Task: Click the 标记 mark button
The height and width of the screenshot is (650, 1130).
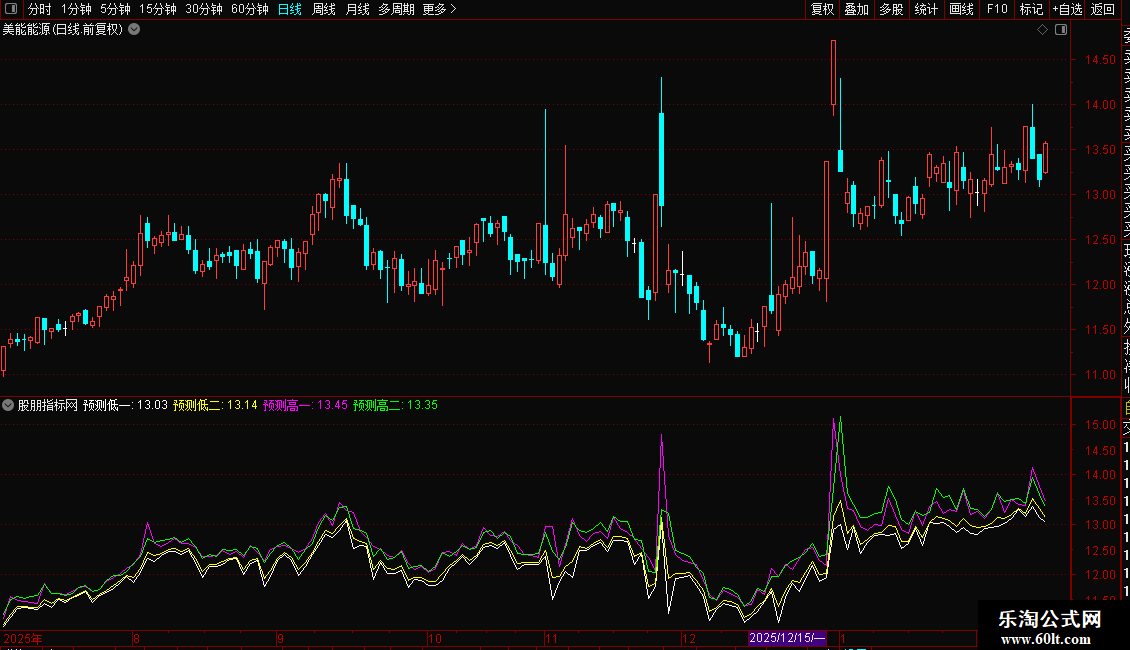Action: (x=1031, y=9)
